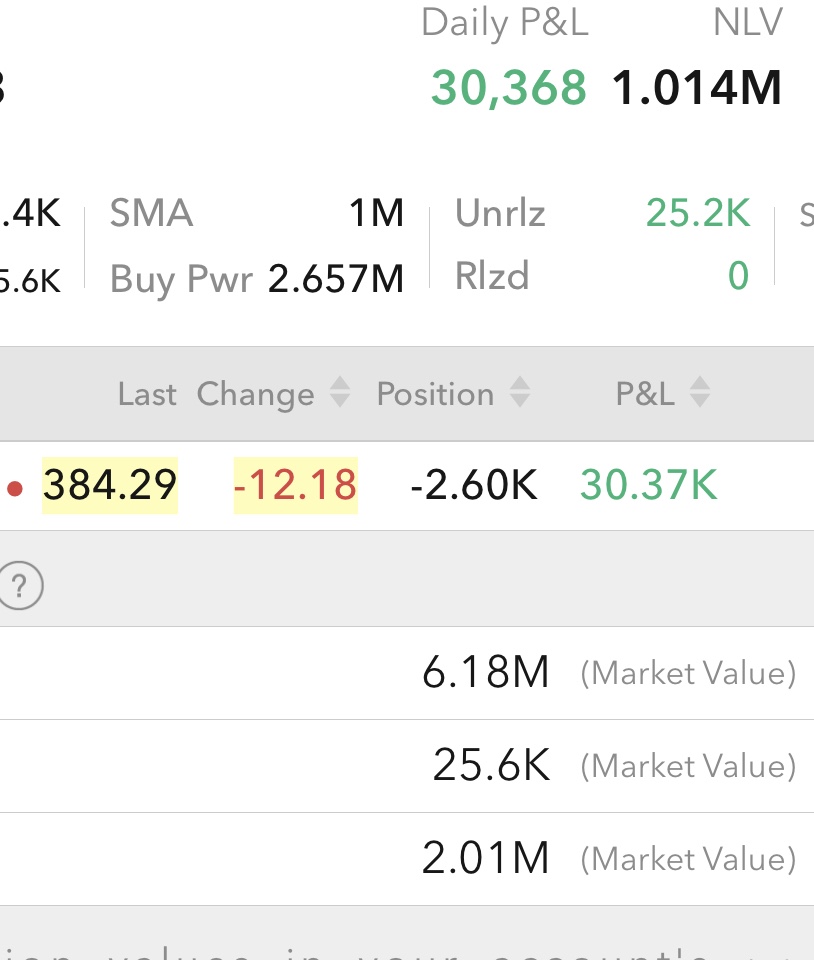Viewport: 814px width, 960px height.
Task: Sort by Position column arrows
Action: tap(519, 393)
